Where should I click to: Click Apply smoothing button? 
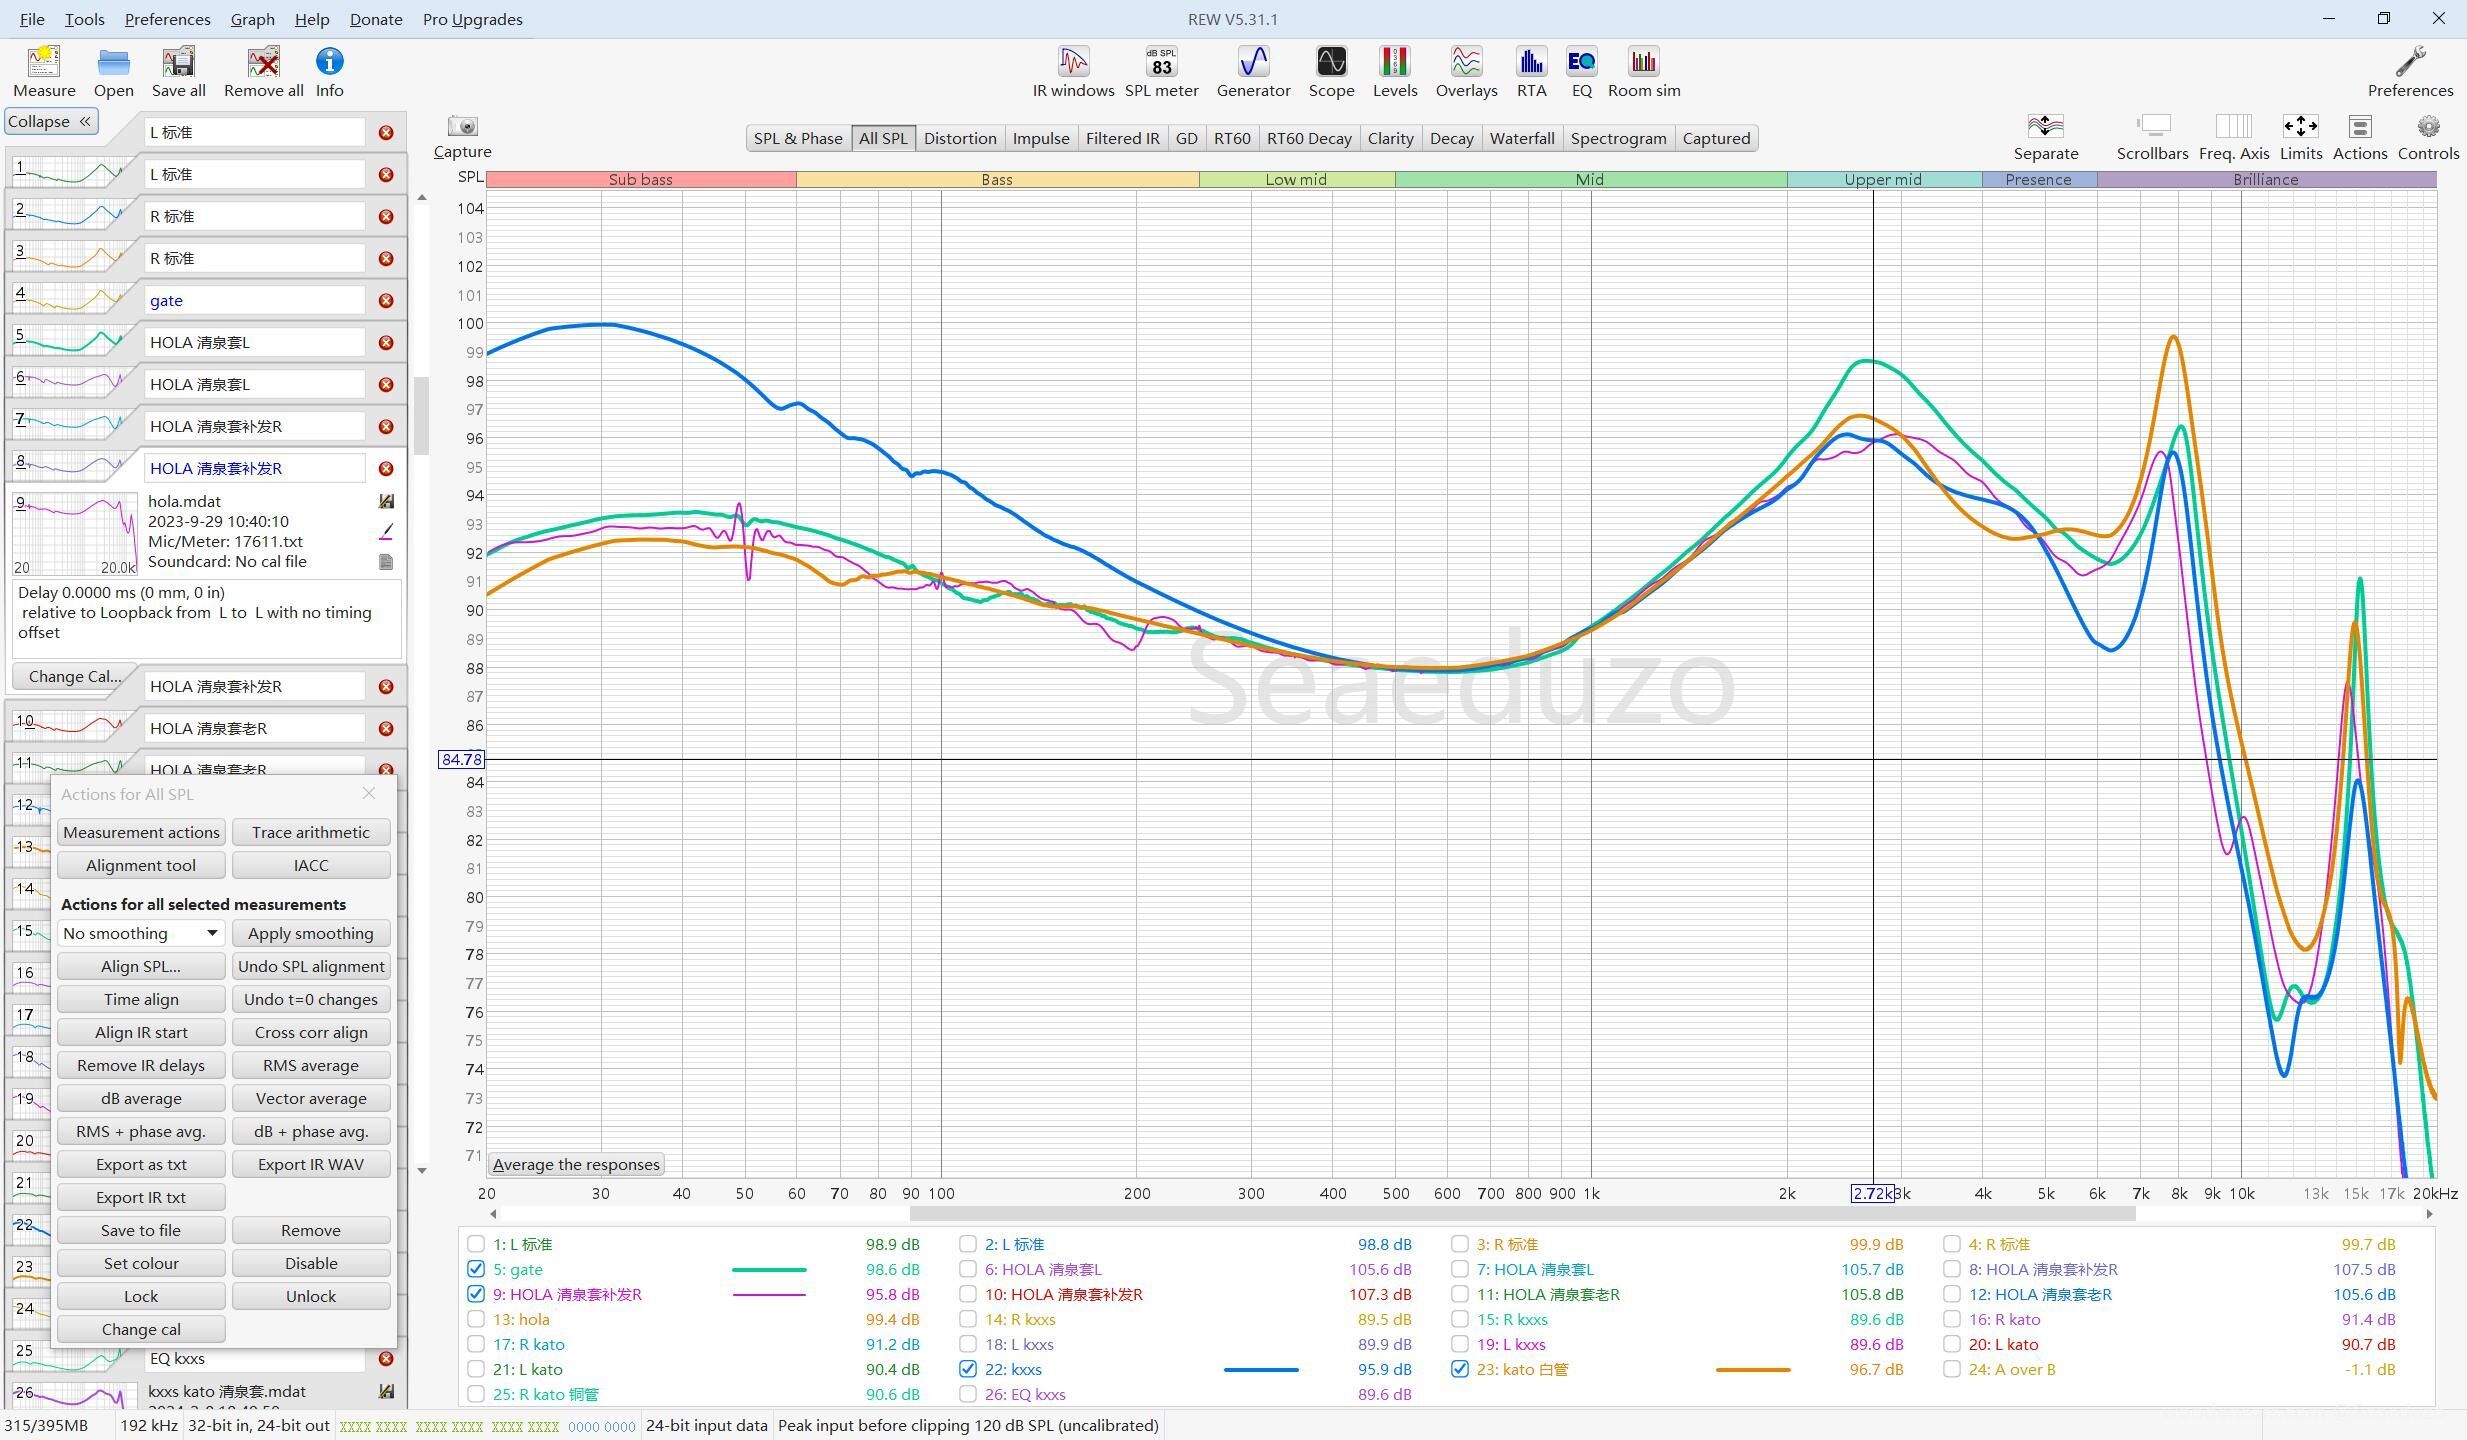(311, 933)
